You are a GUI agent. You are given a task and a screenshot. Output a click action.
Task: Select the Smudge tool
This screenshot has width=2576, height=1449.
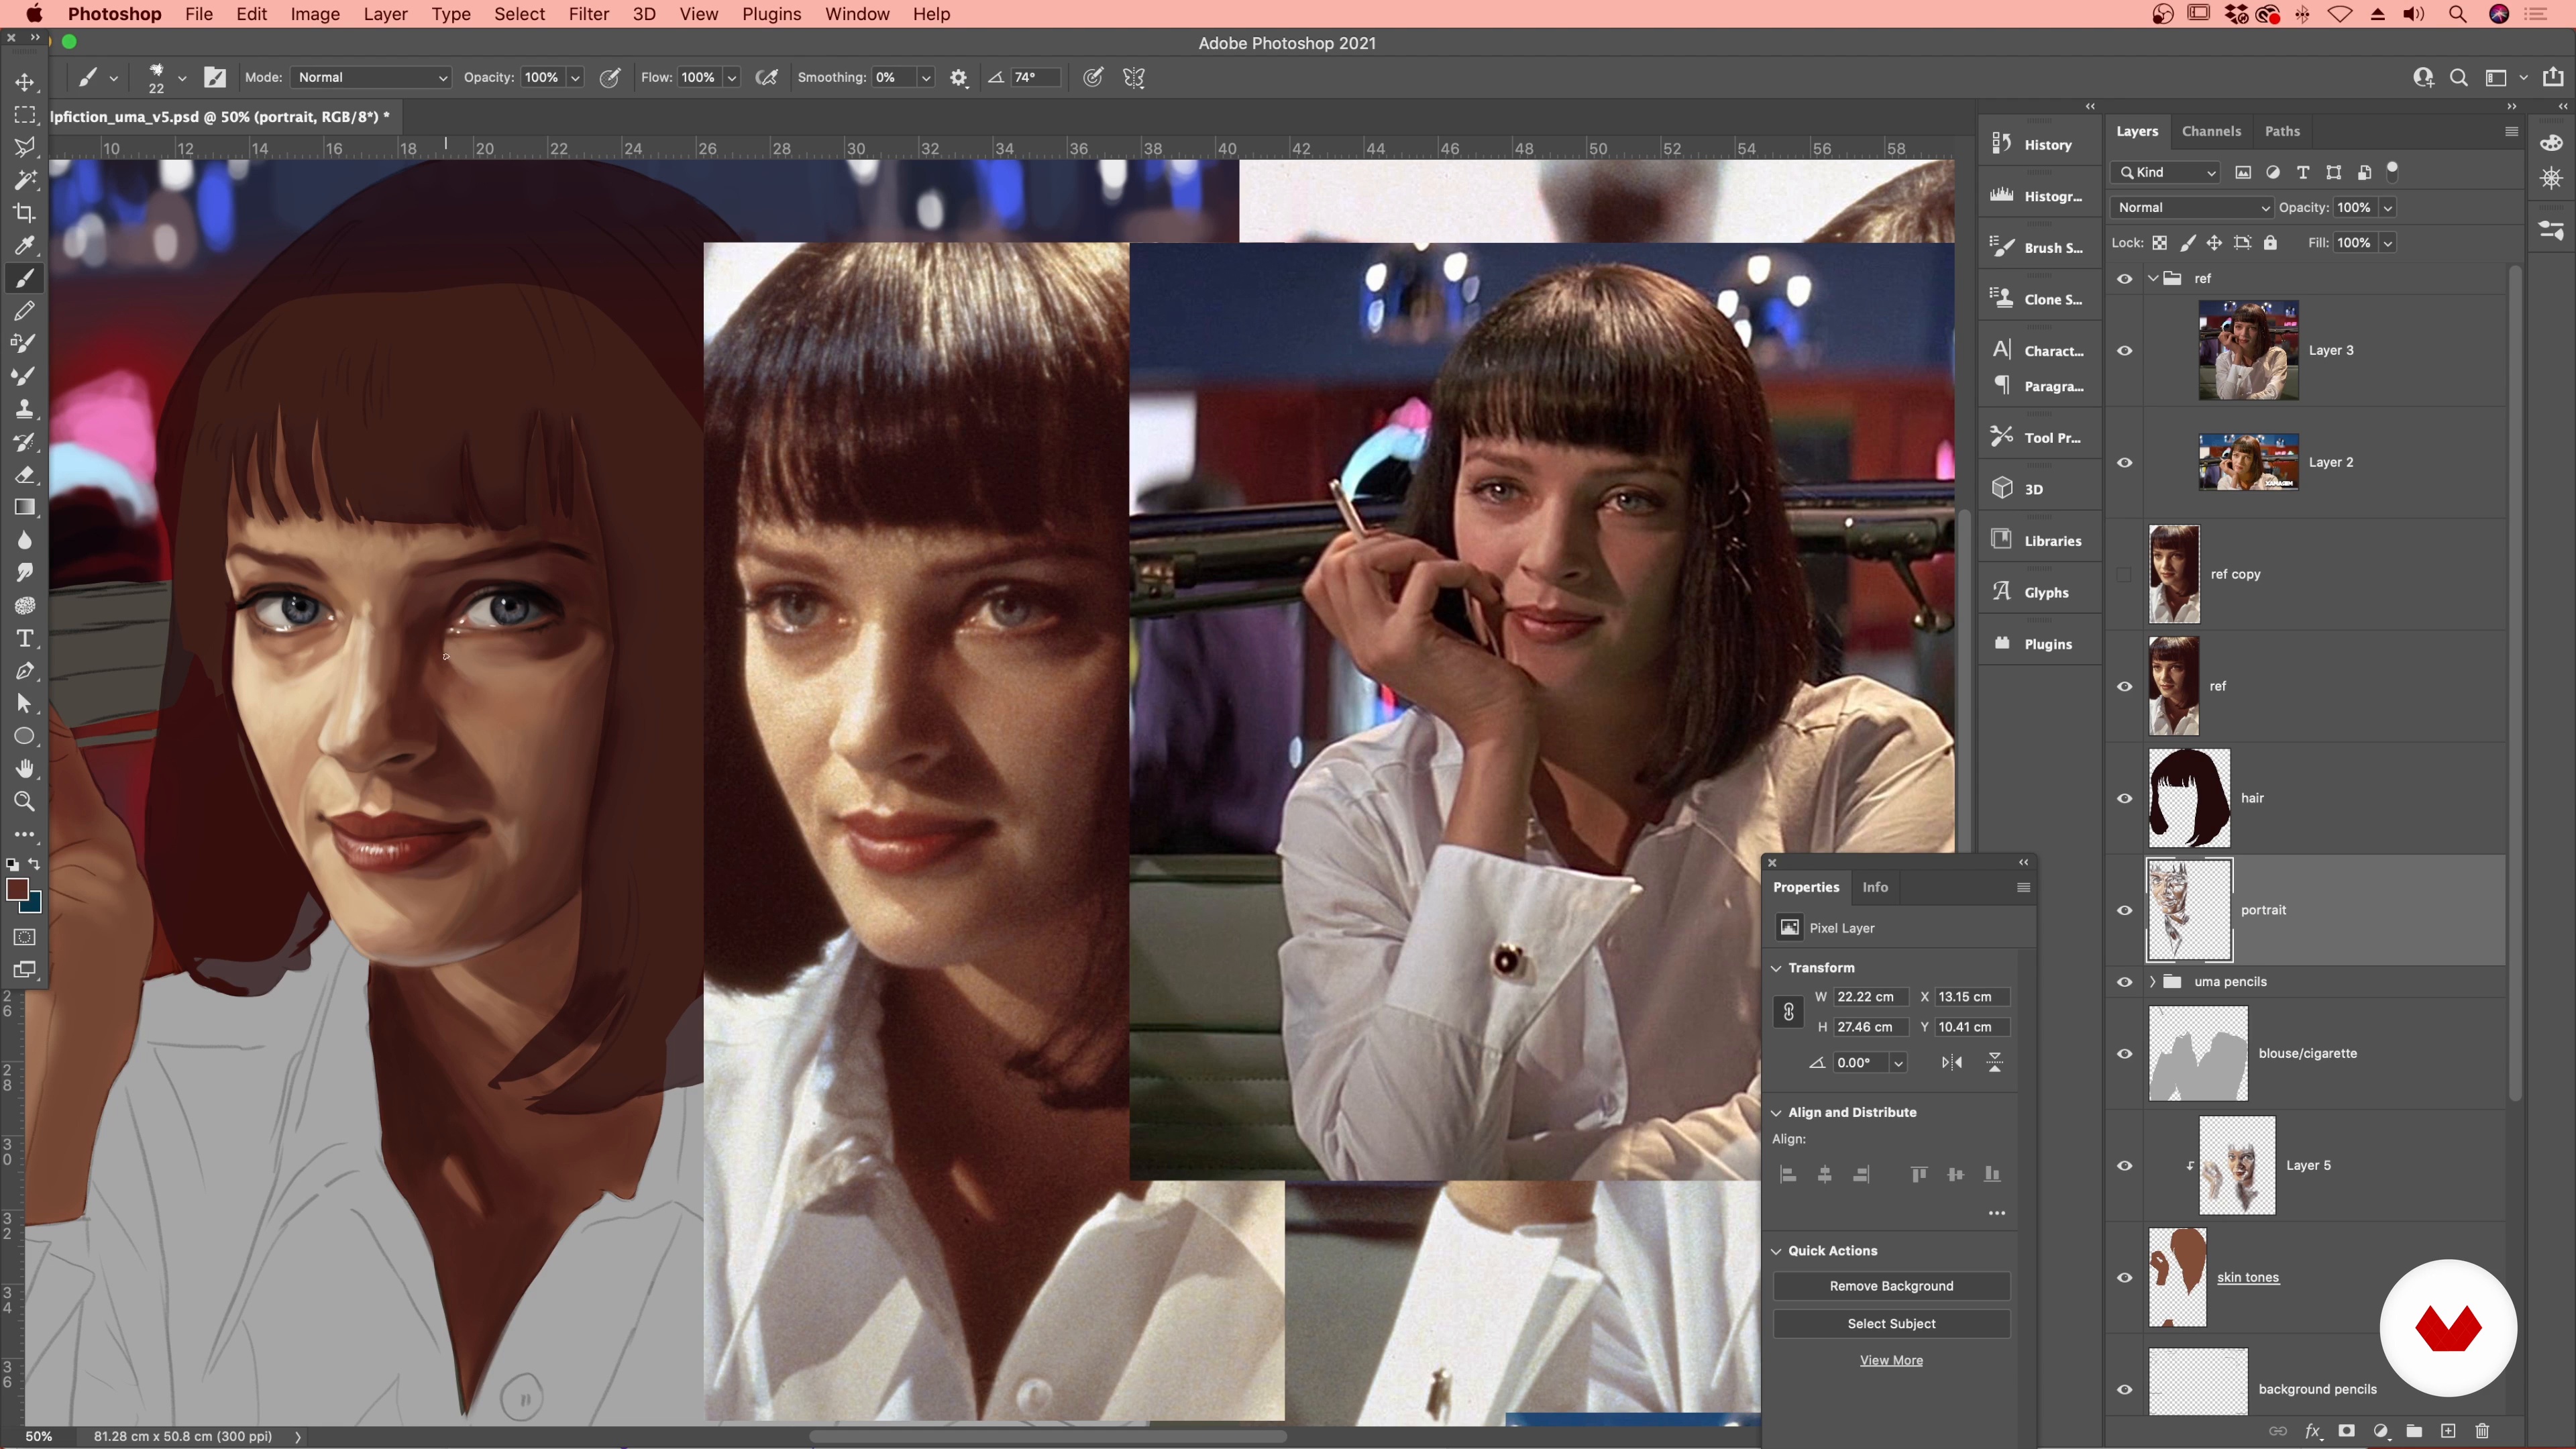pos(24,572)
